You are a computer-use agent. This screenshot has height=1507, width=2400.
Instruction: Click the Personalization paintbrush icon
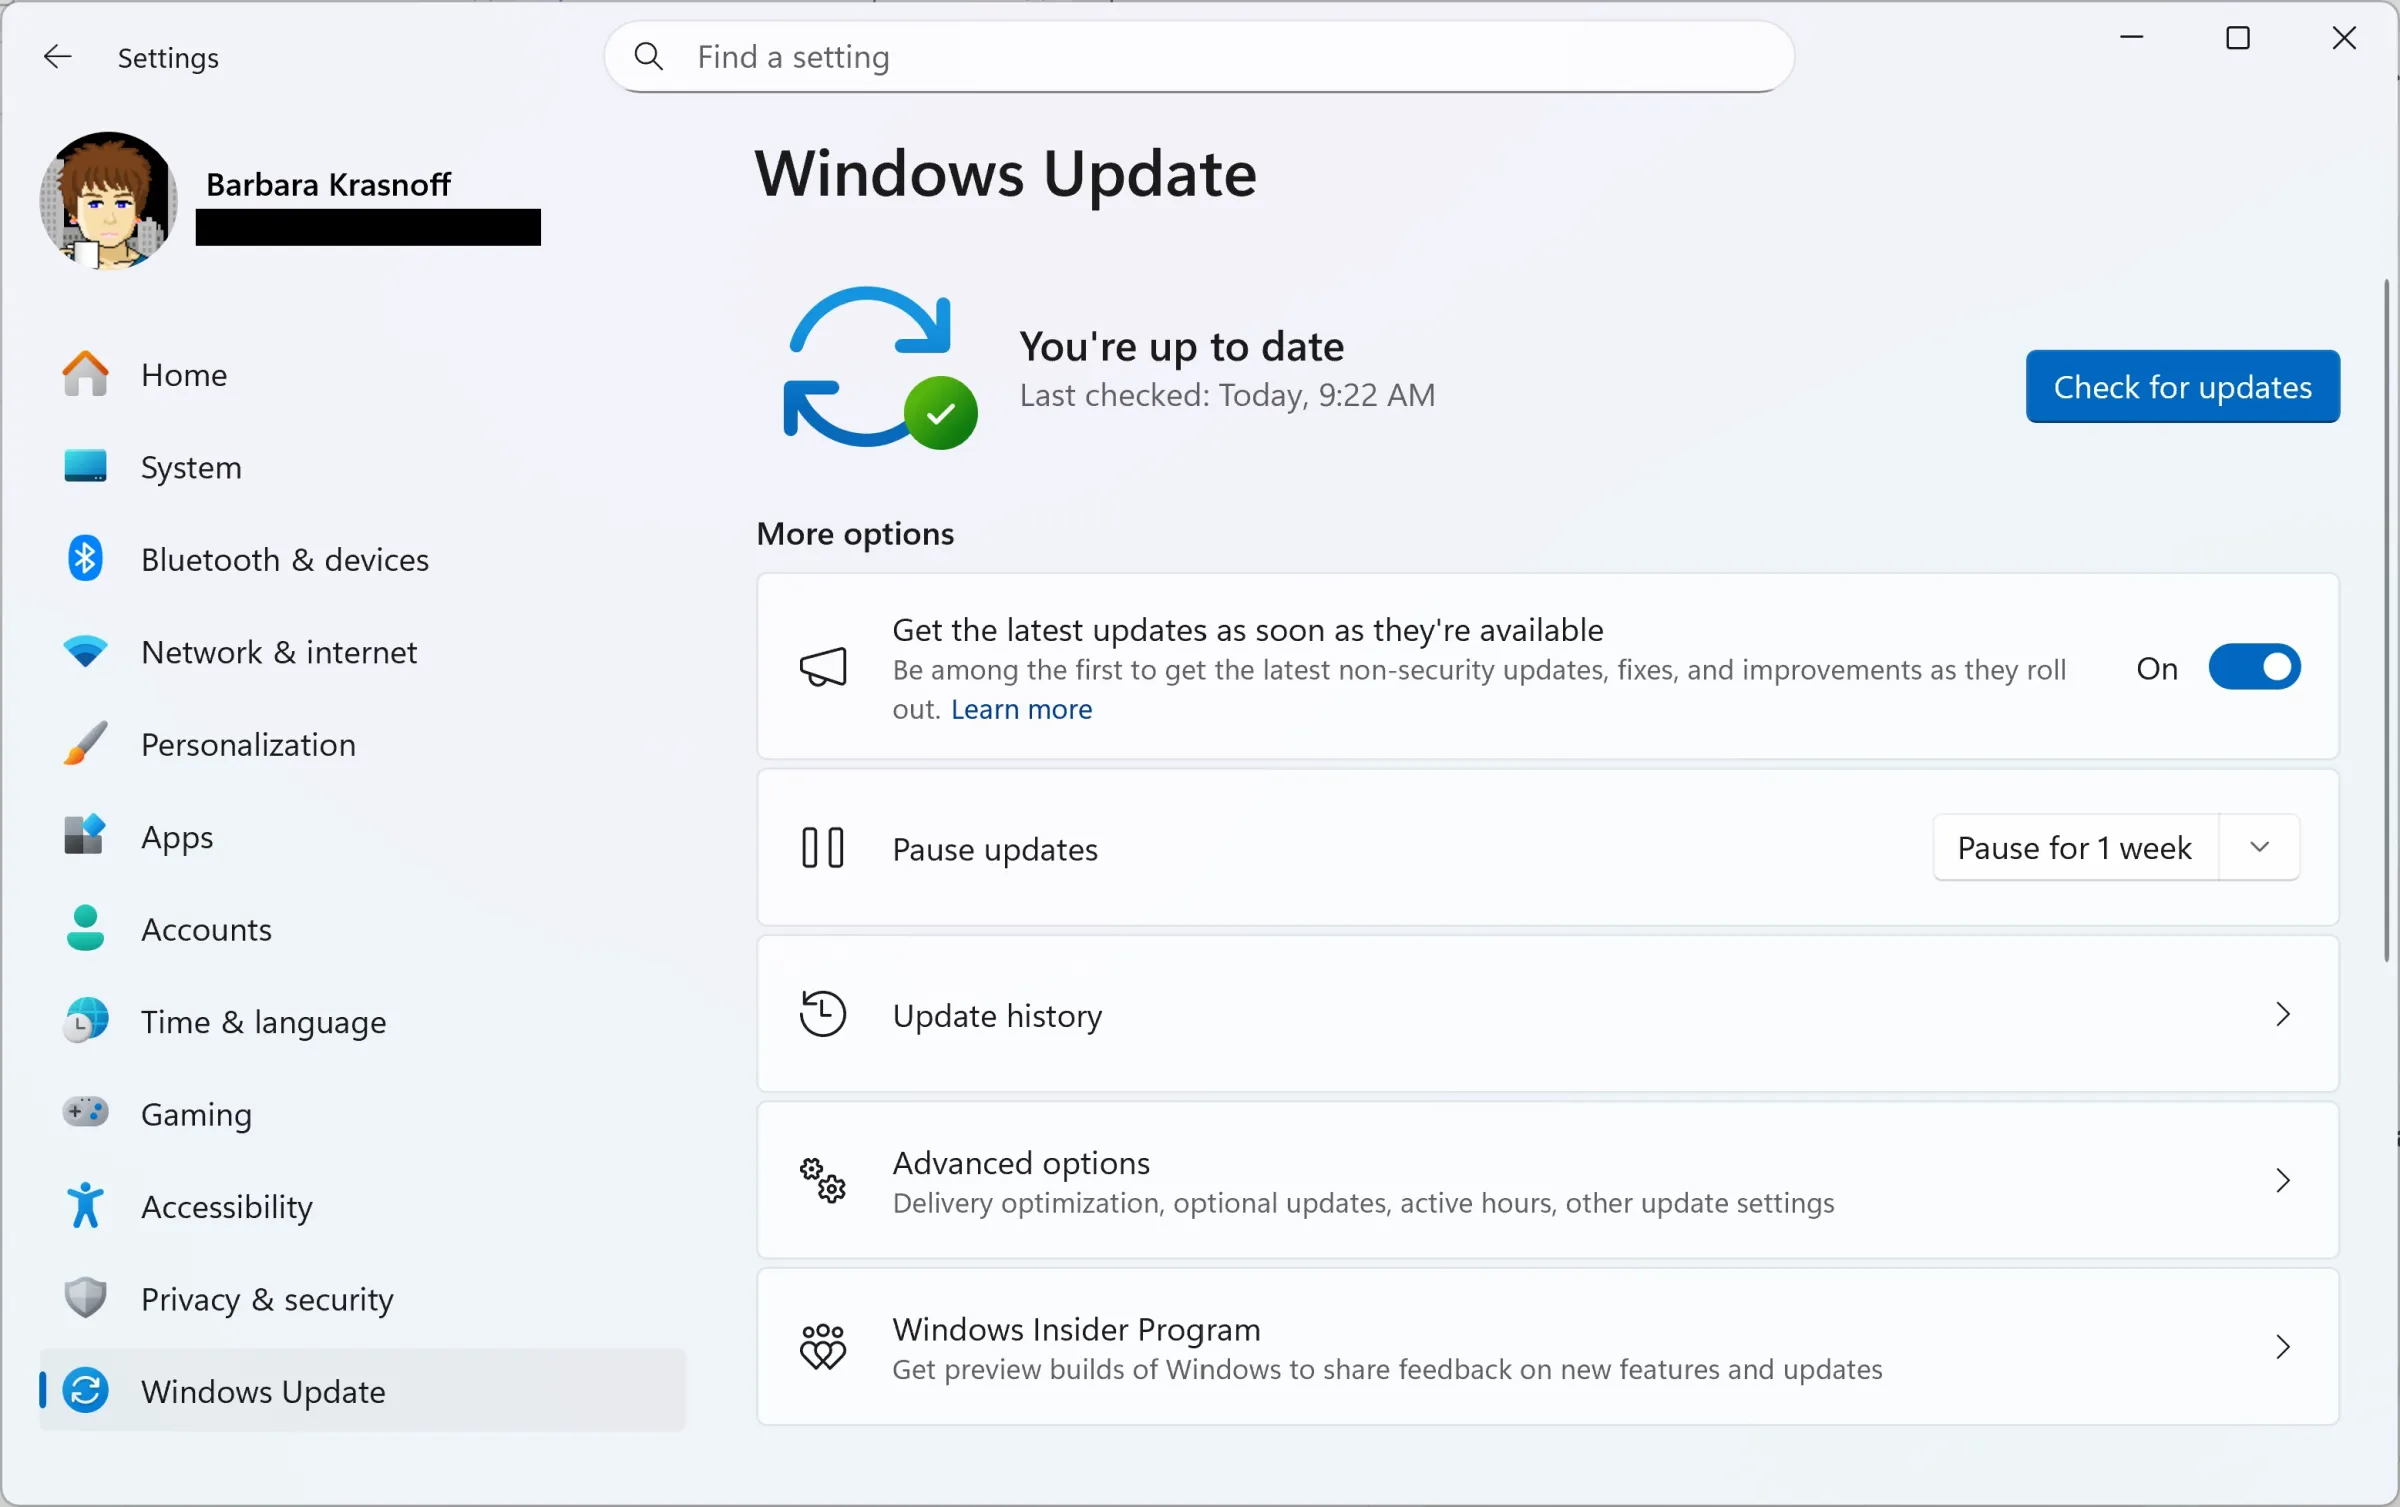[x=85, y=744]
